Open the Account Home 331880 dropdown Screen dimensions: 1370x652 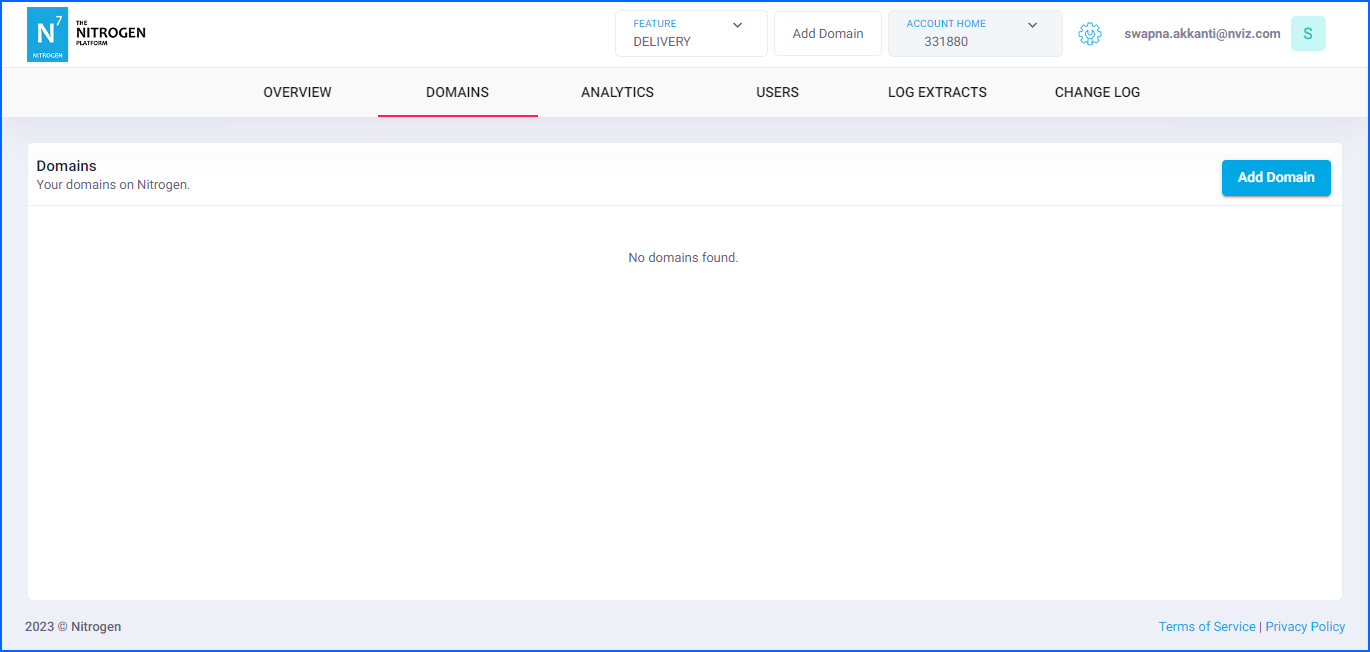[974, 34]
